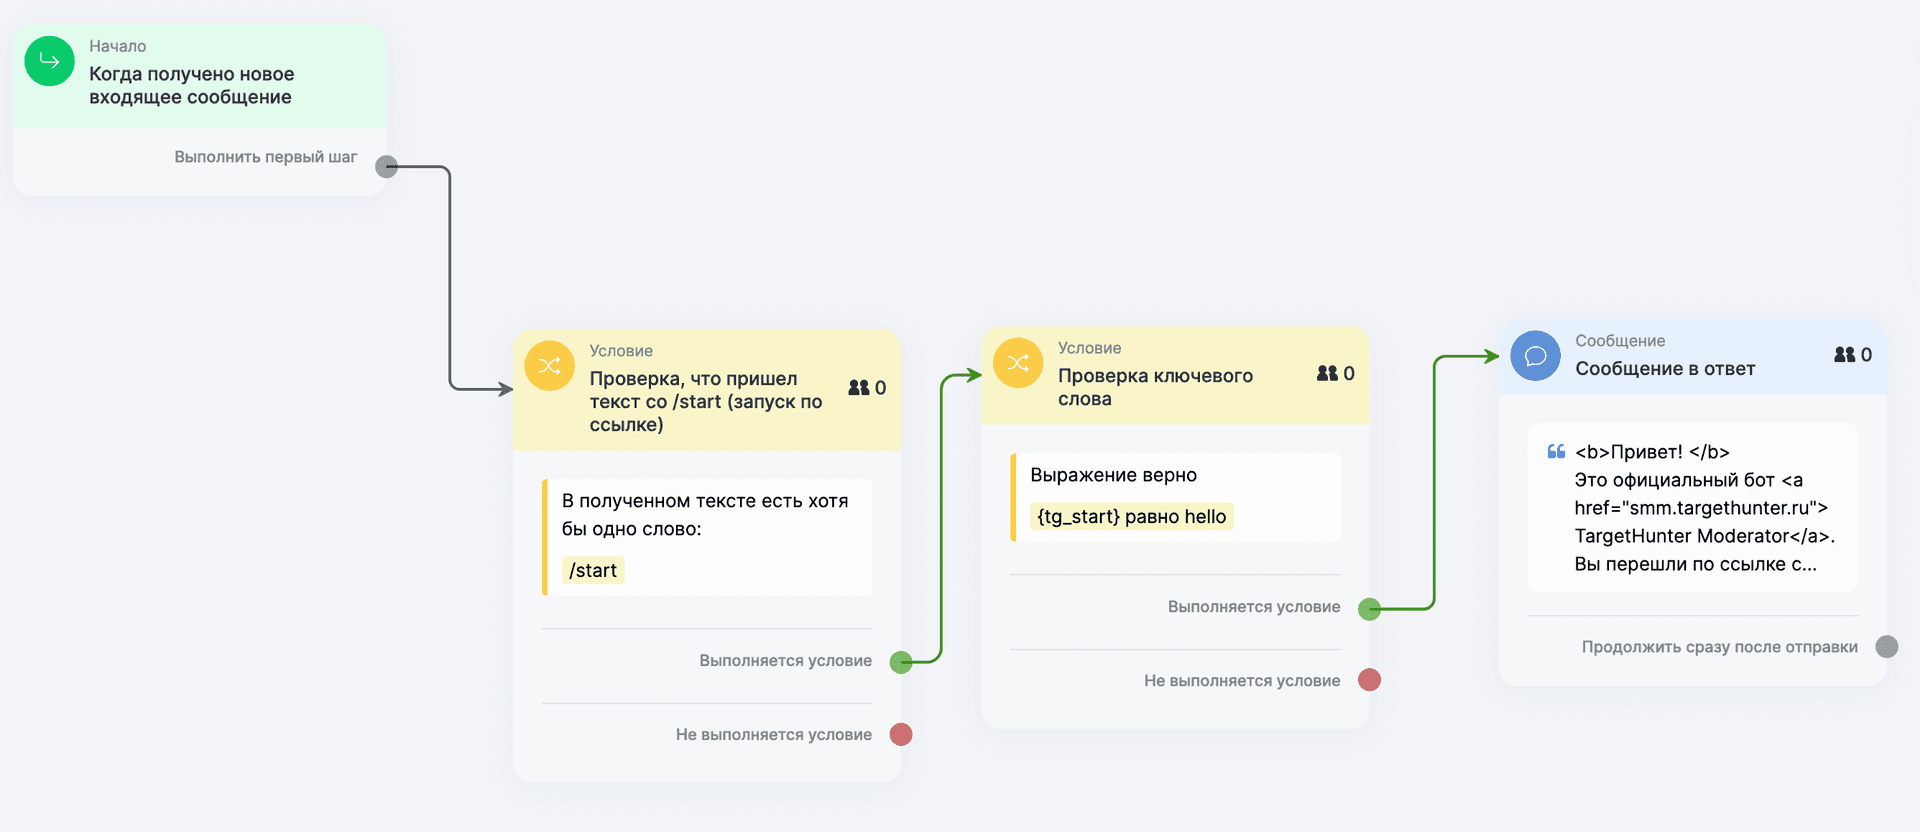
Task: Click red failure port of /start condition
Action: tap(901, 735)
